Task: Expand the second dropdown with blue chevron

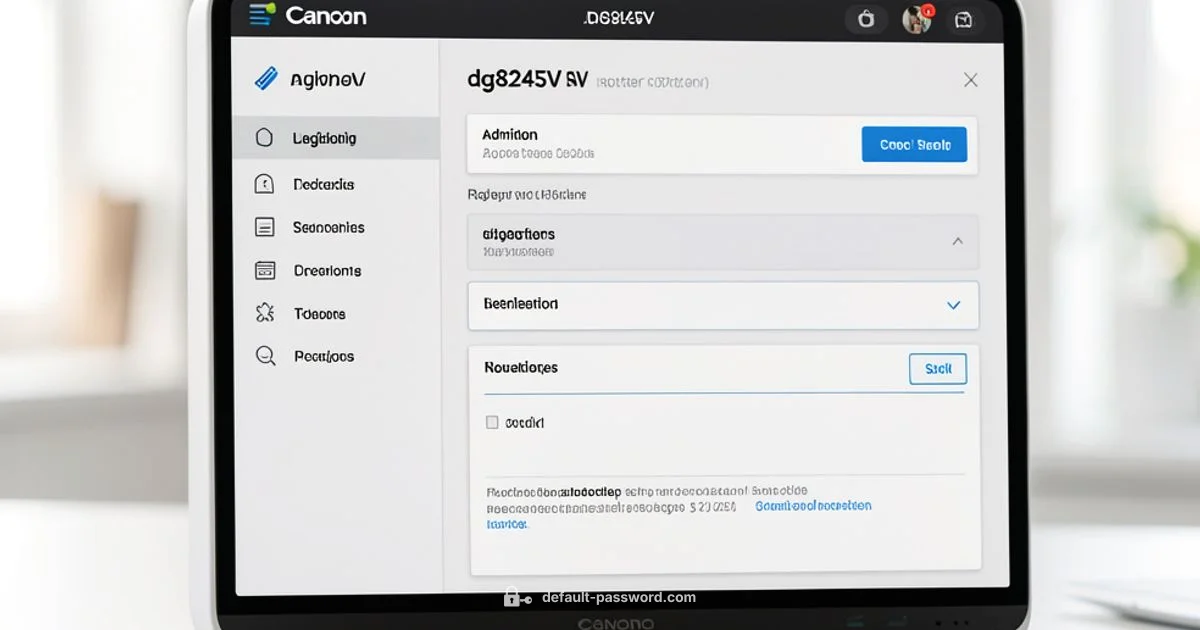Action: click(x=953, y=305)
